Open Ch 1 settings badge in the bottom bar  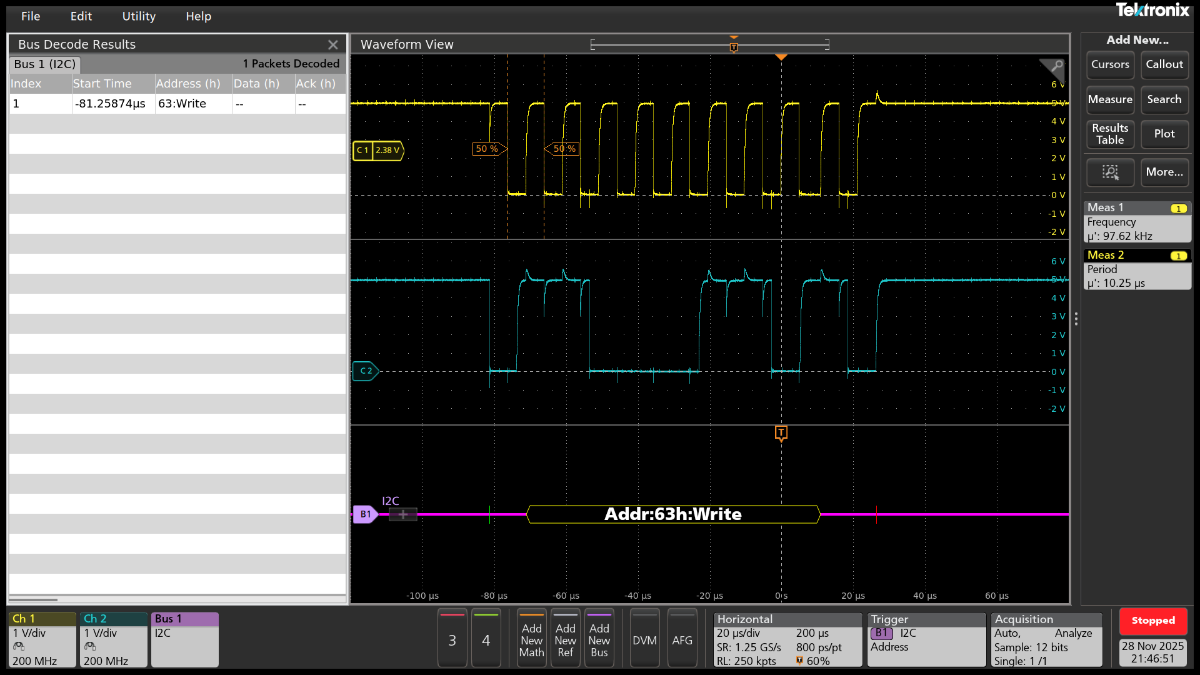40,638
